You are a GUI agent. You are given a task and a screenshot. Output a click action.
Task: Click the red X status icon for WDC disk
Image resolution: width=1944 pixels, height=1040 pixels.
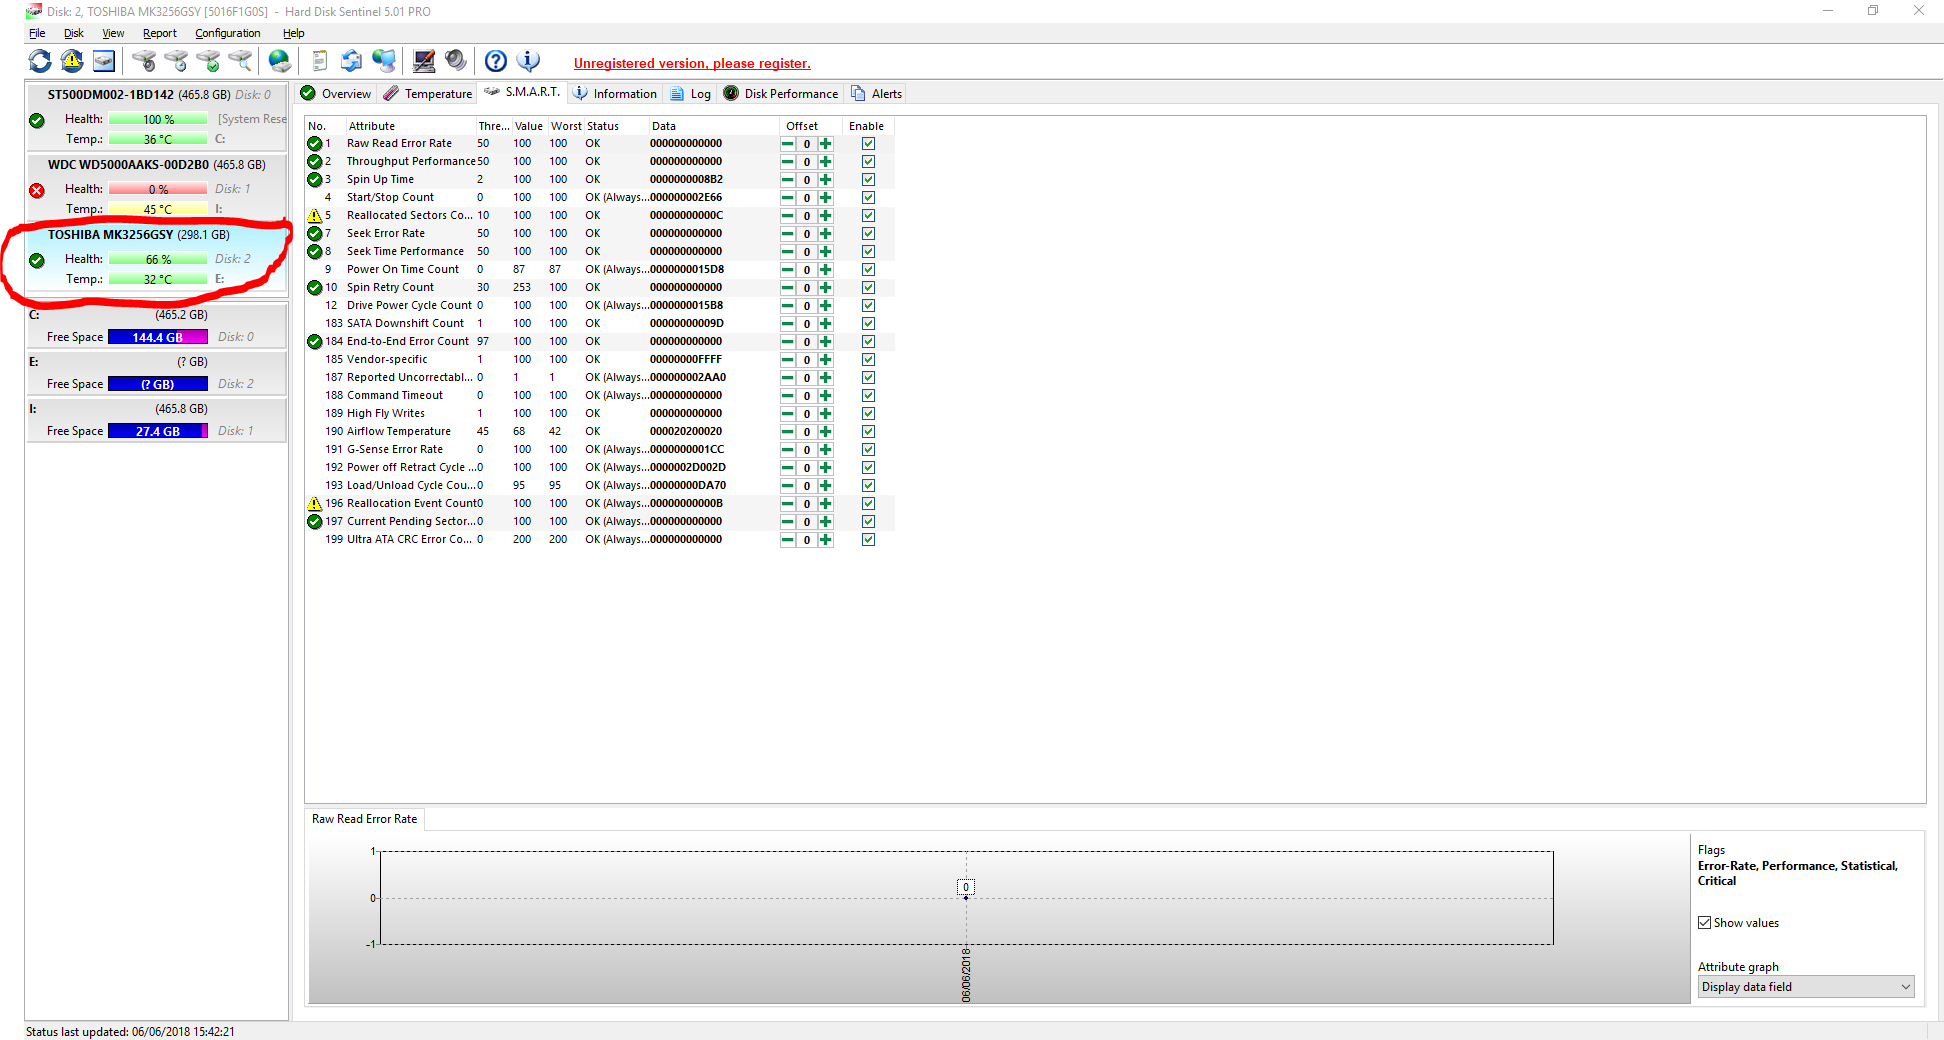37,190
